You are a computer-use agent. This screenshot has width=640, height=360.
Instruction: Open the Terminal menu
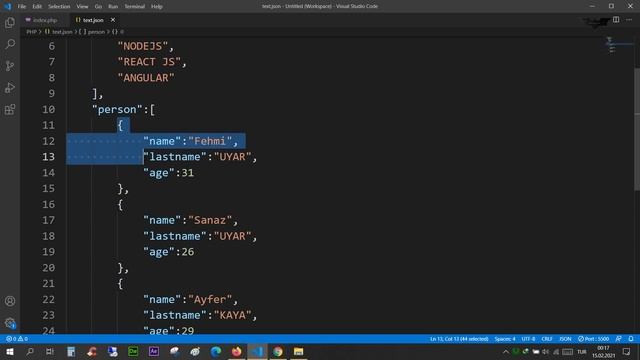coord(135,7)
